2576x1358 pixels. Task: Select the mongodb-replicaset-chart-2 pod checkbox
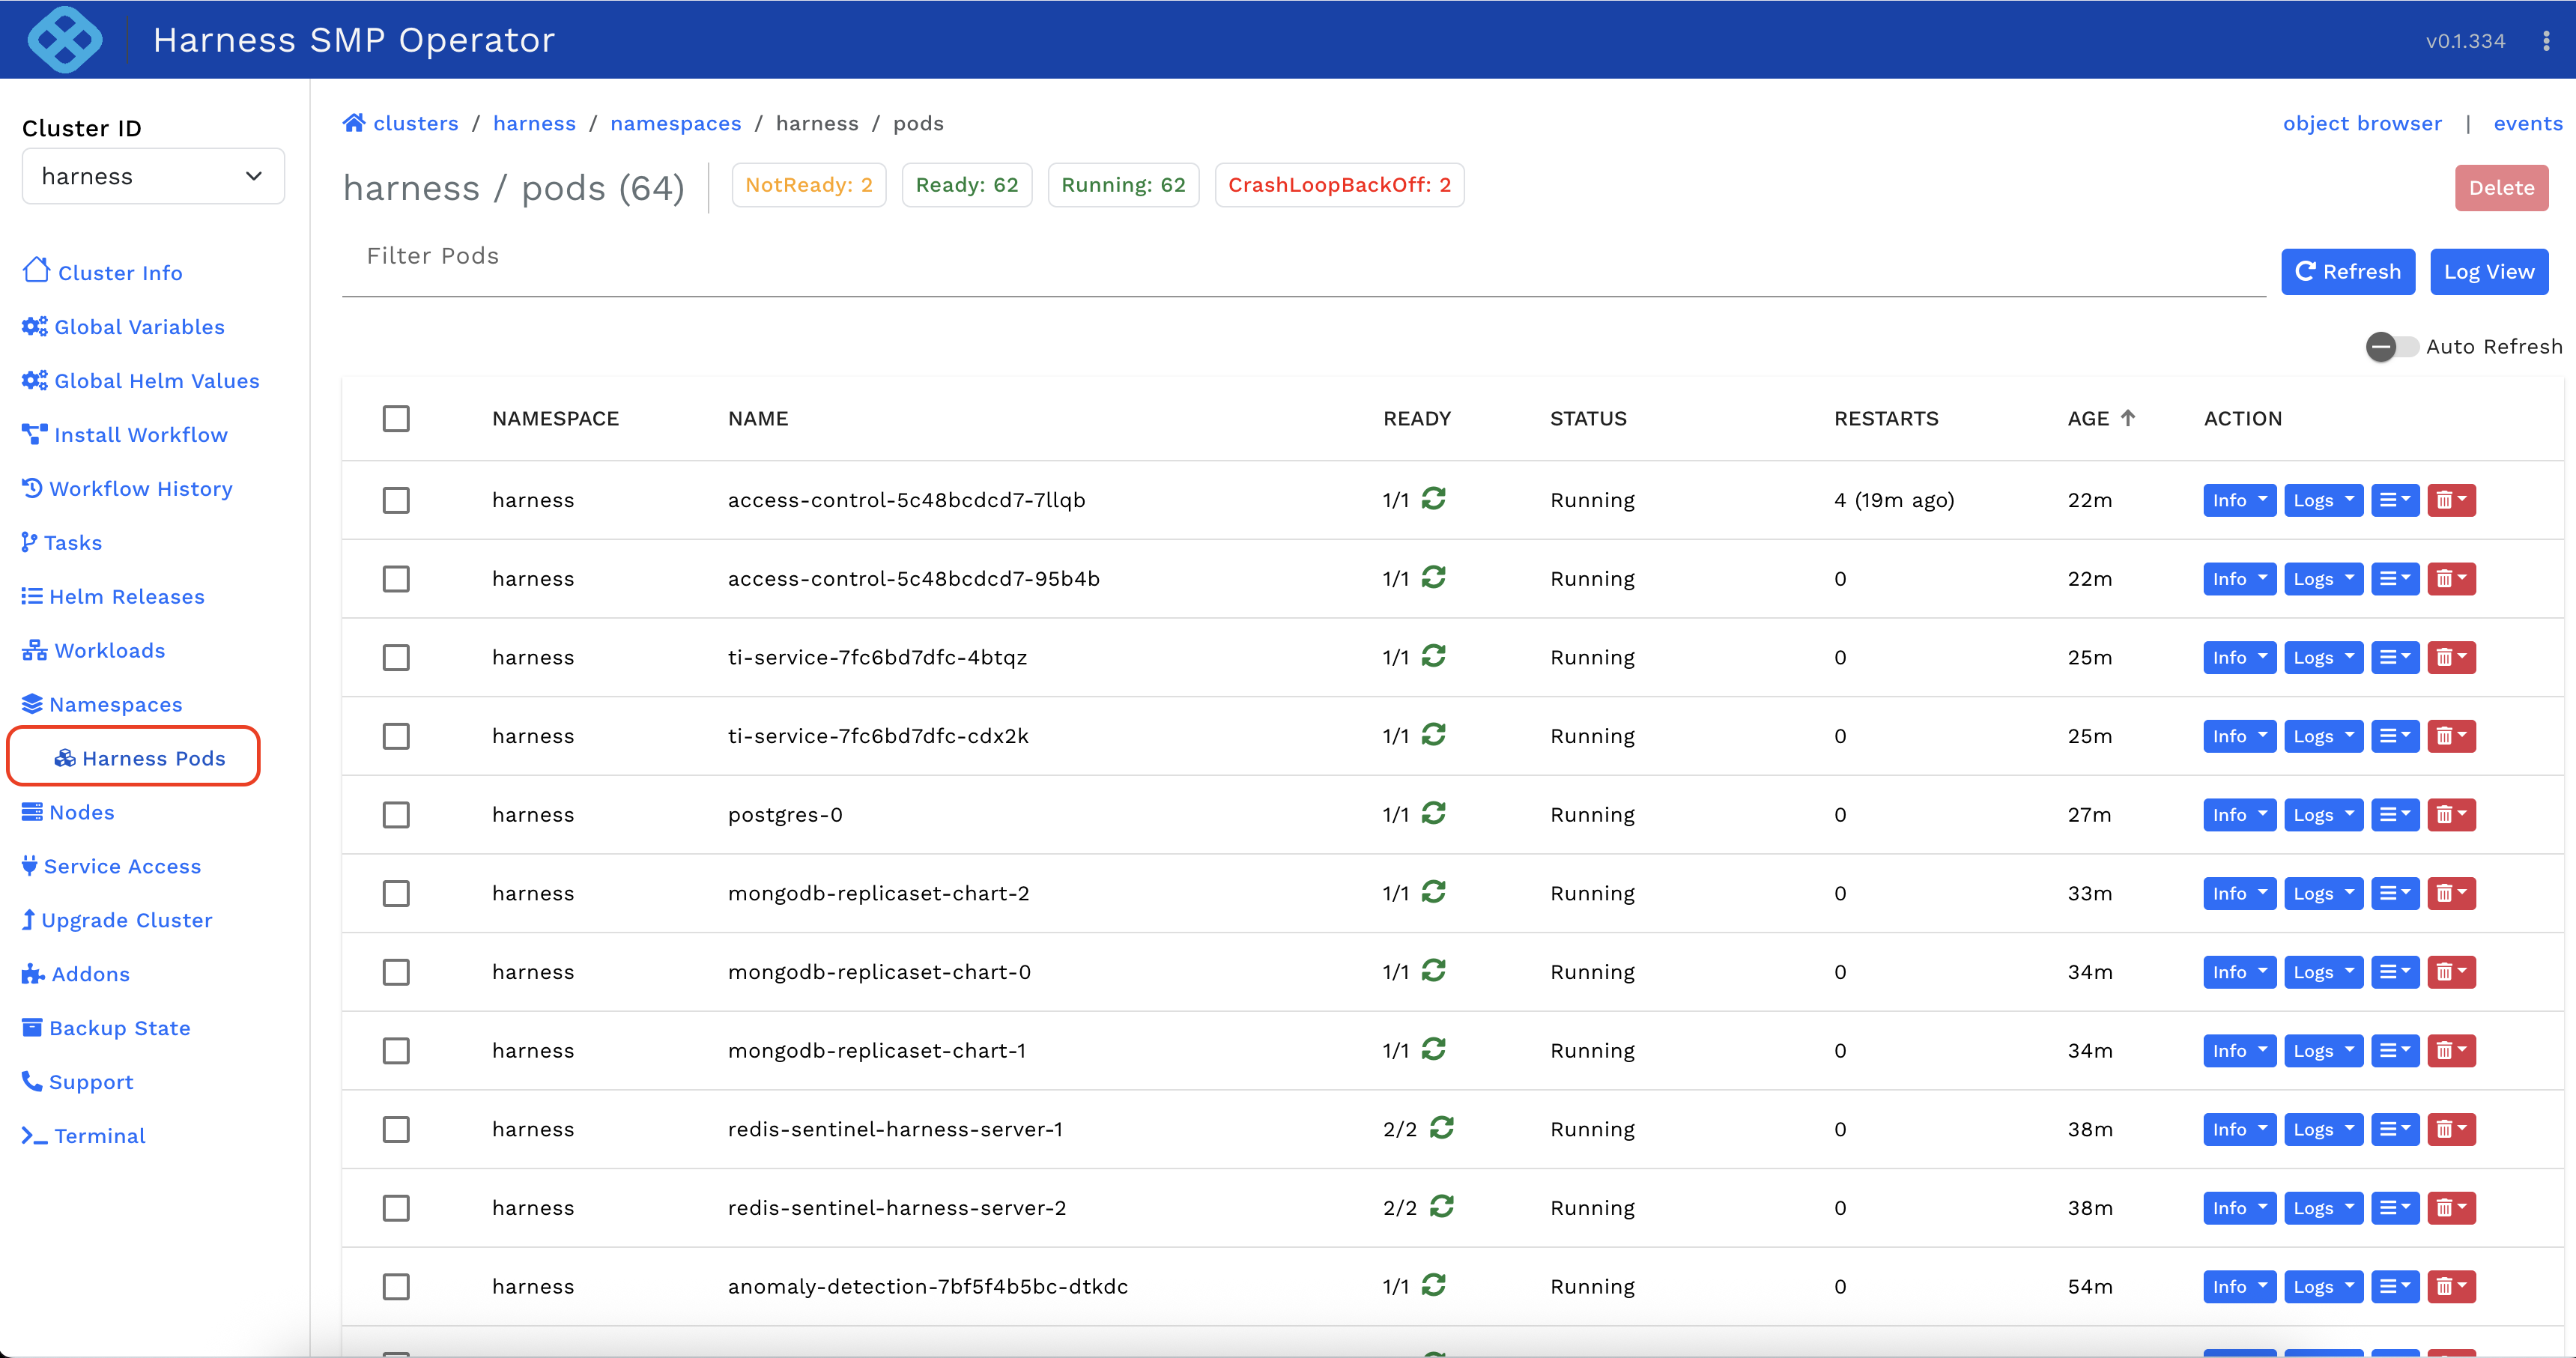point(396,894)
